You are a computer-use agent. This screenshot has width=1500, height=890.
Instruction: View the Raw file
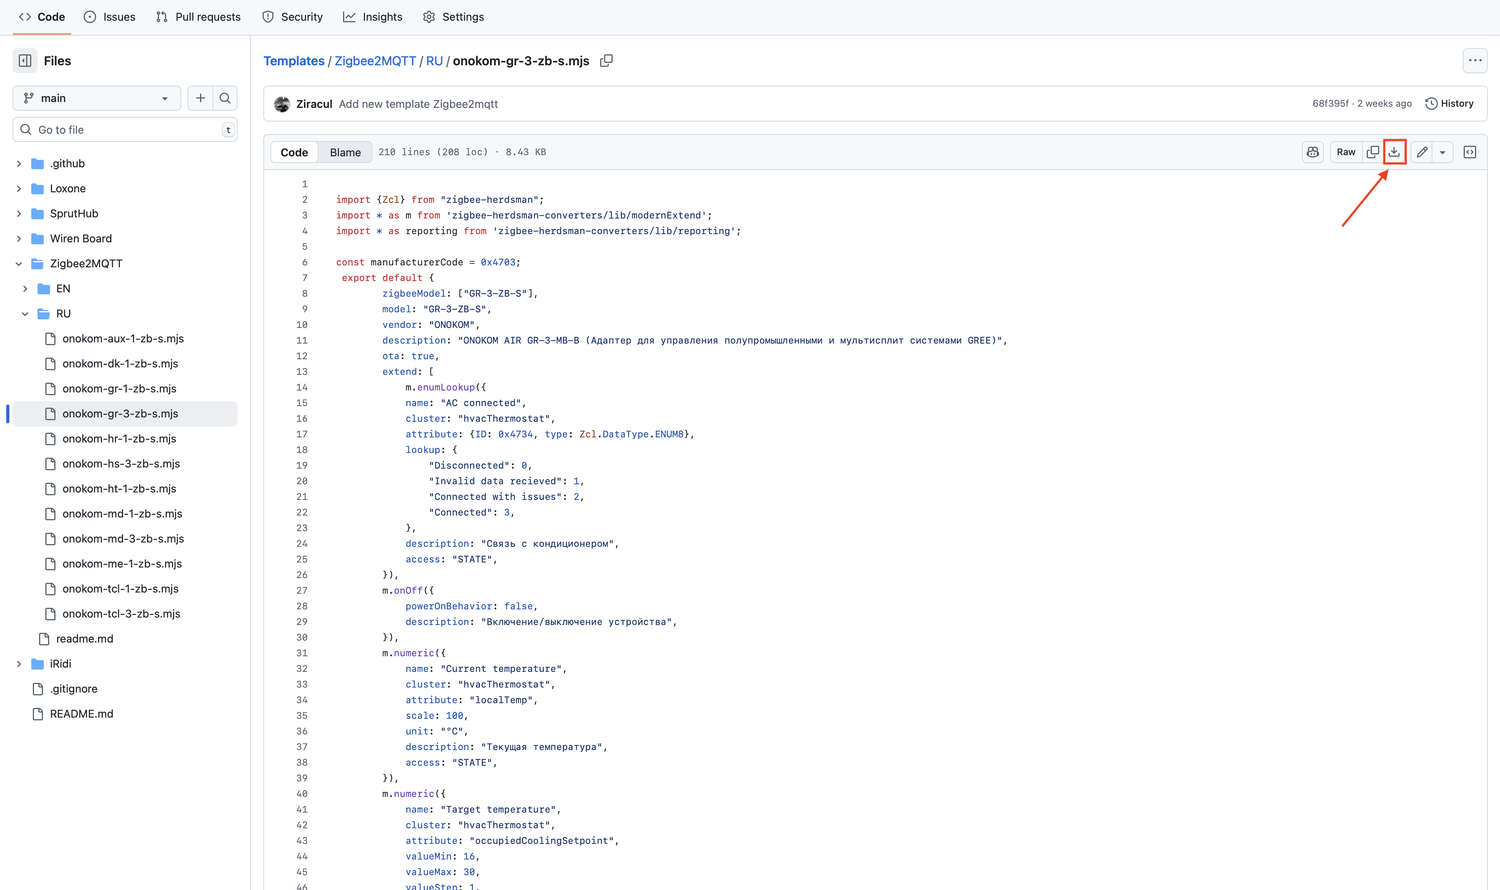pos(1346,152)
